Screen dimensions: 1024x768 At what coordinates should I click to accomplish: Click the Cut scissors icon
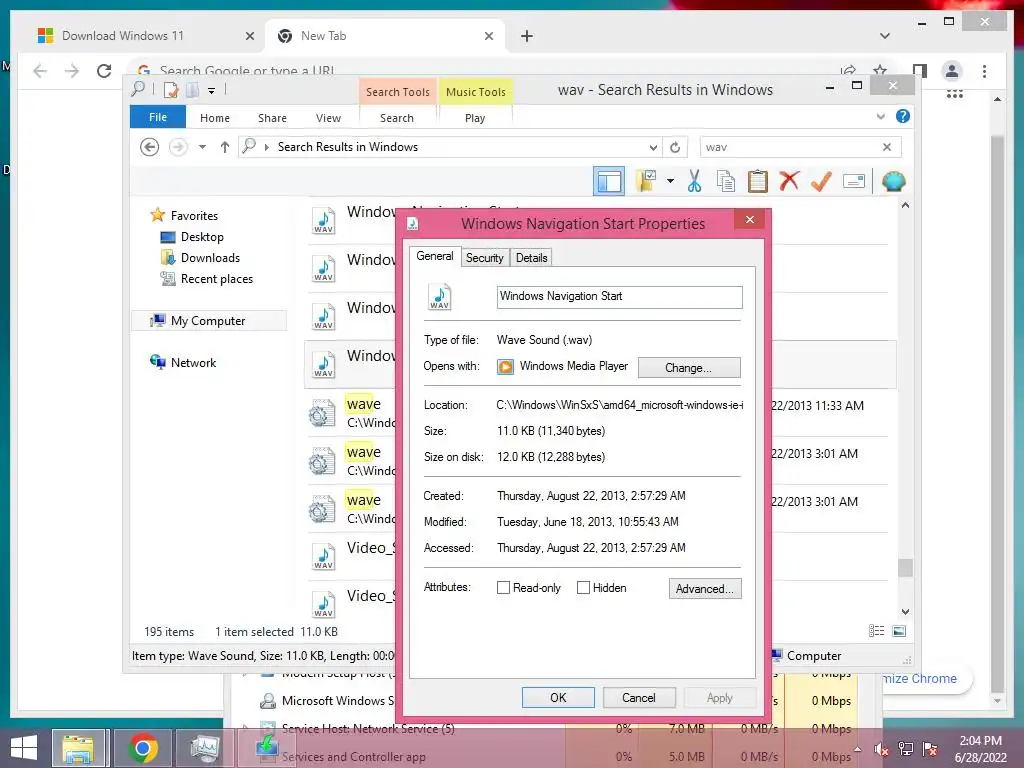click(694, 181)
